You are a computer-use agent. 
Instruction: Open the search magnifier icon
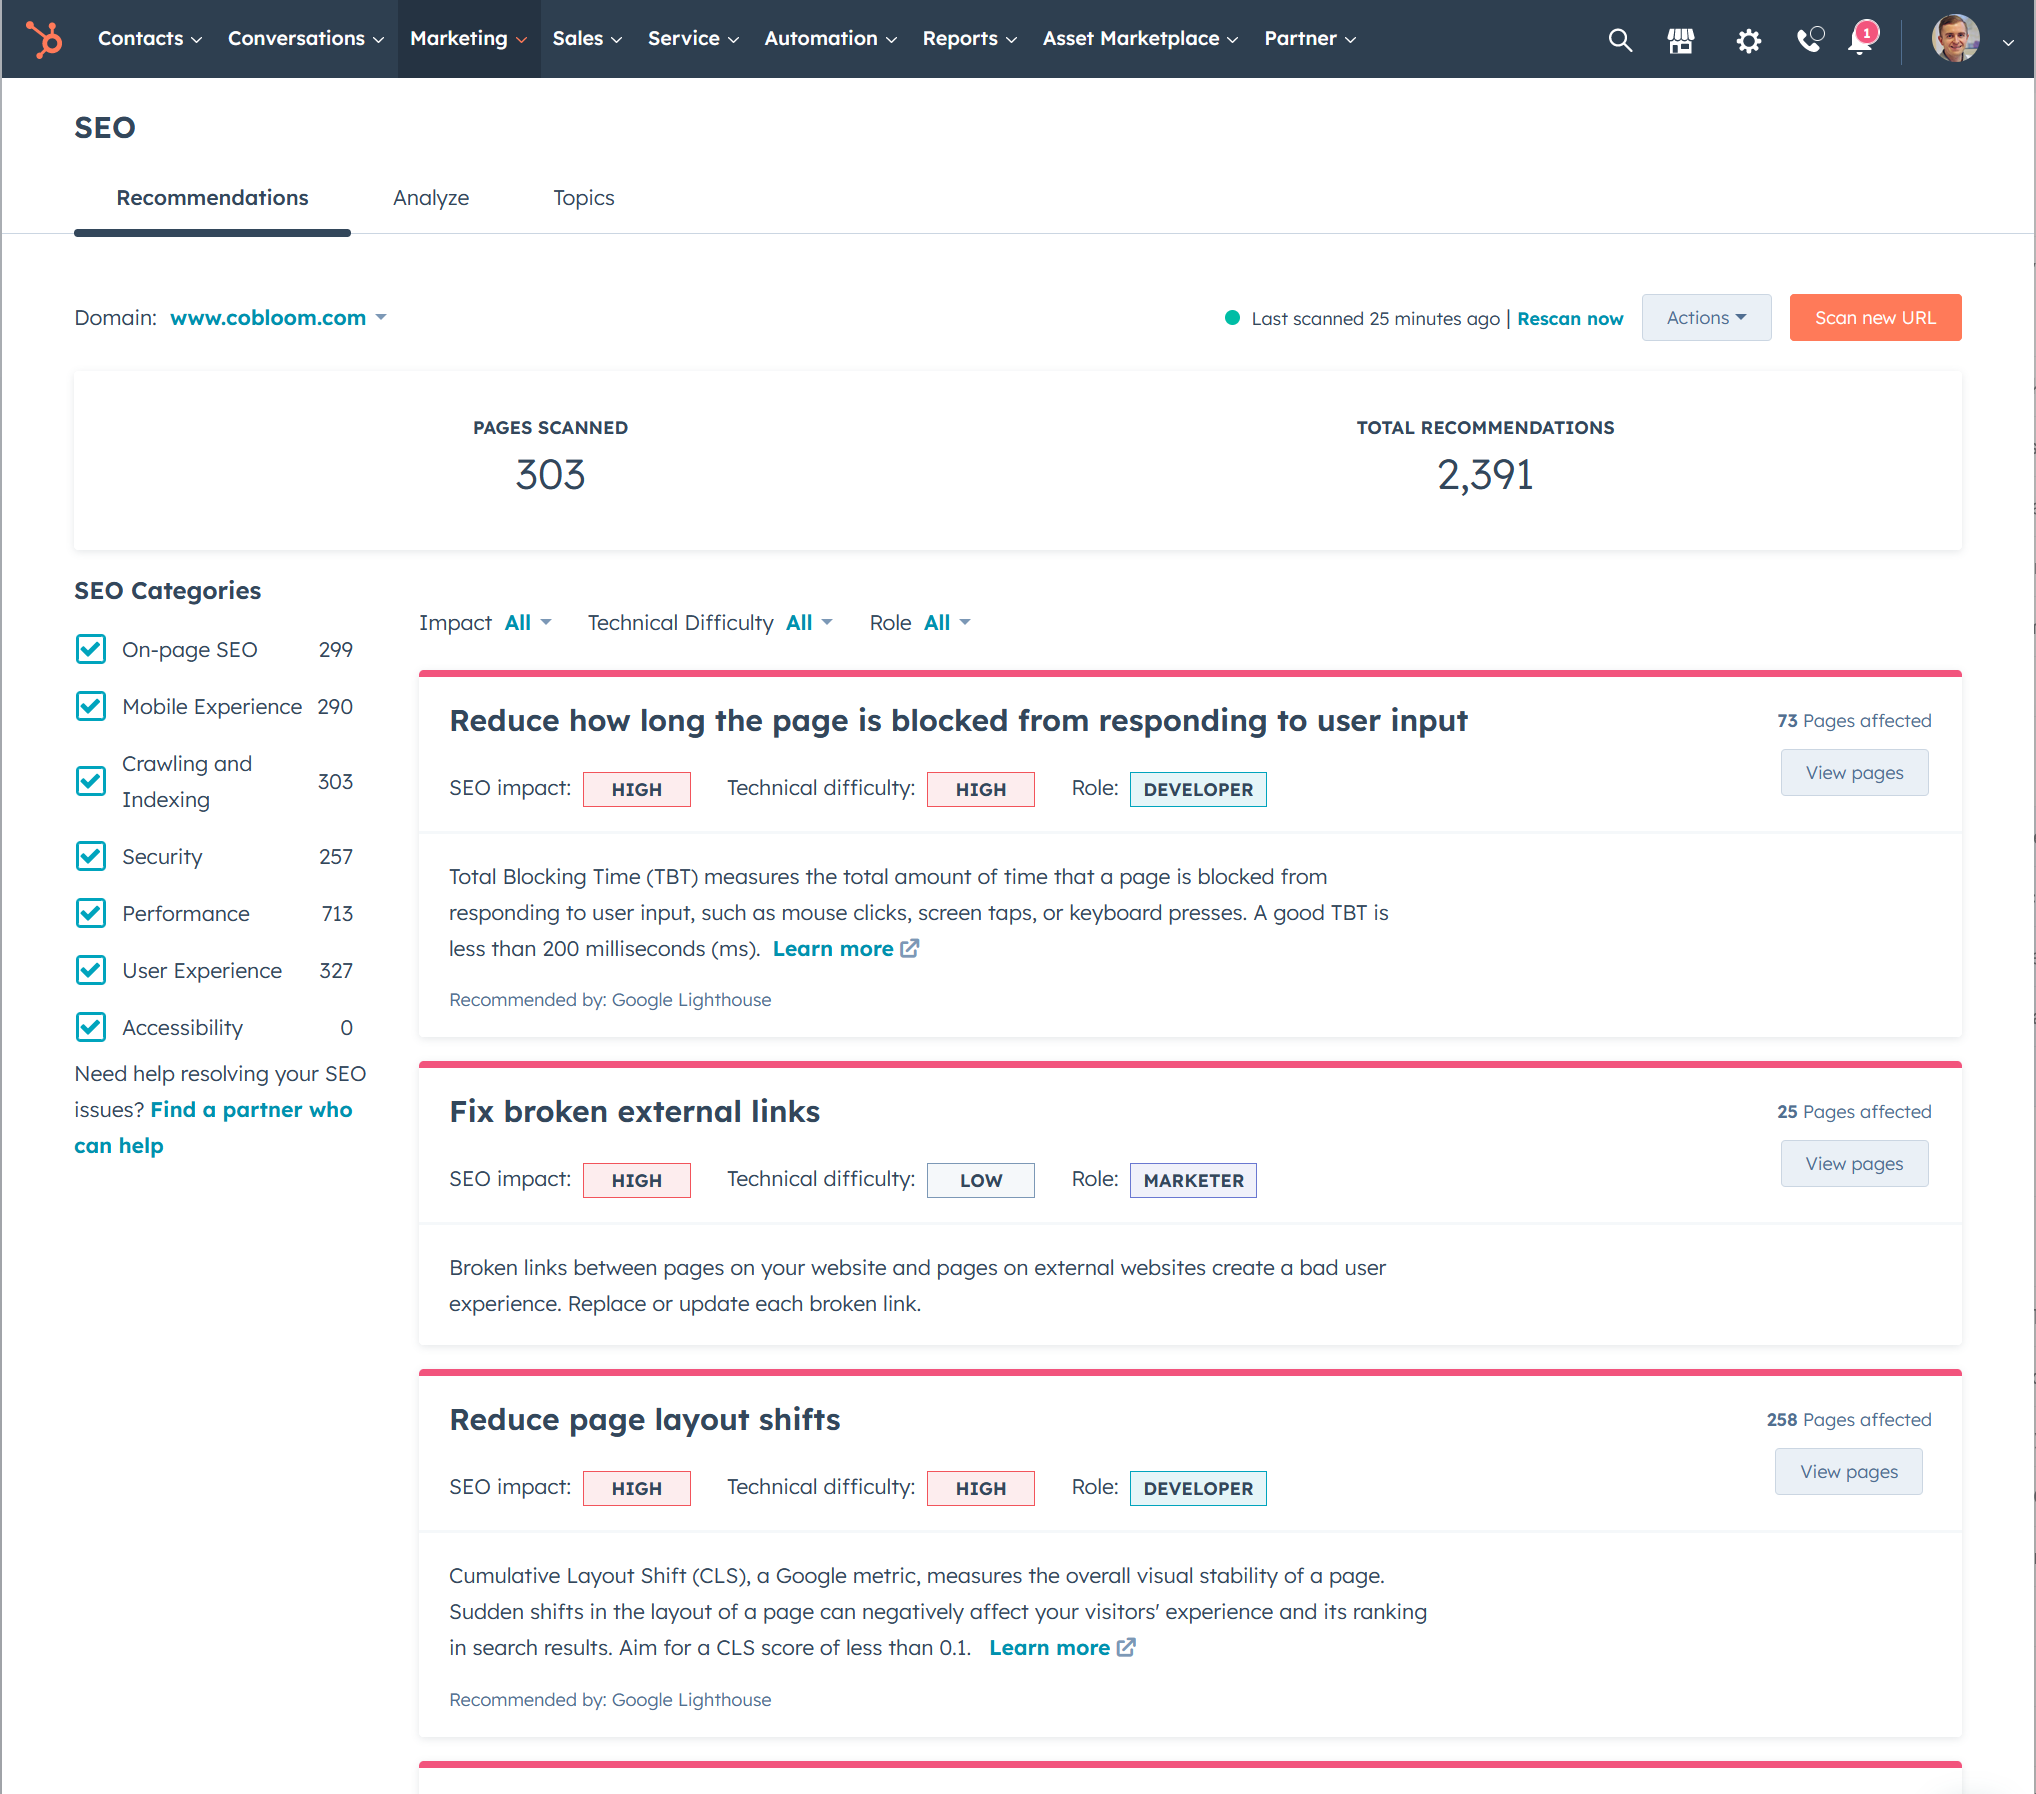pos(1619,40)
